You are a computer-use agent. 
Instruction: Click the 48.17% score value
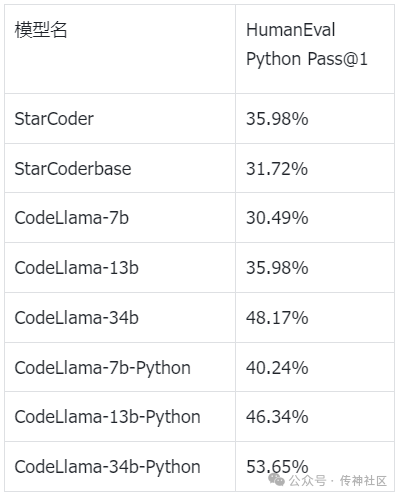(x=277, y=318)
